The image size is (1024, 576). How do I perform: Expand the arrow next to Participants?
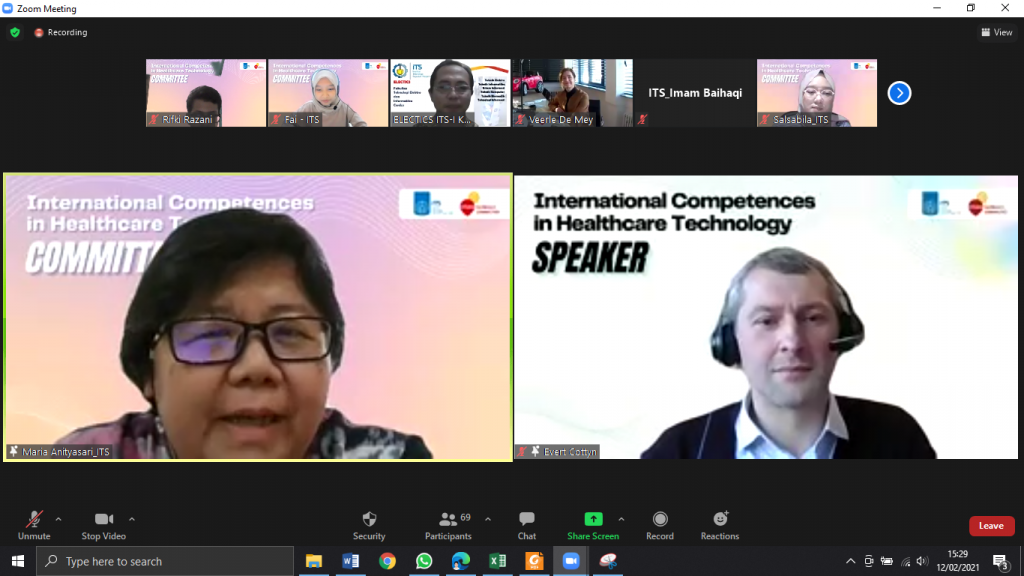pyautogui.click(x=488, y=519)
